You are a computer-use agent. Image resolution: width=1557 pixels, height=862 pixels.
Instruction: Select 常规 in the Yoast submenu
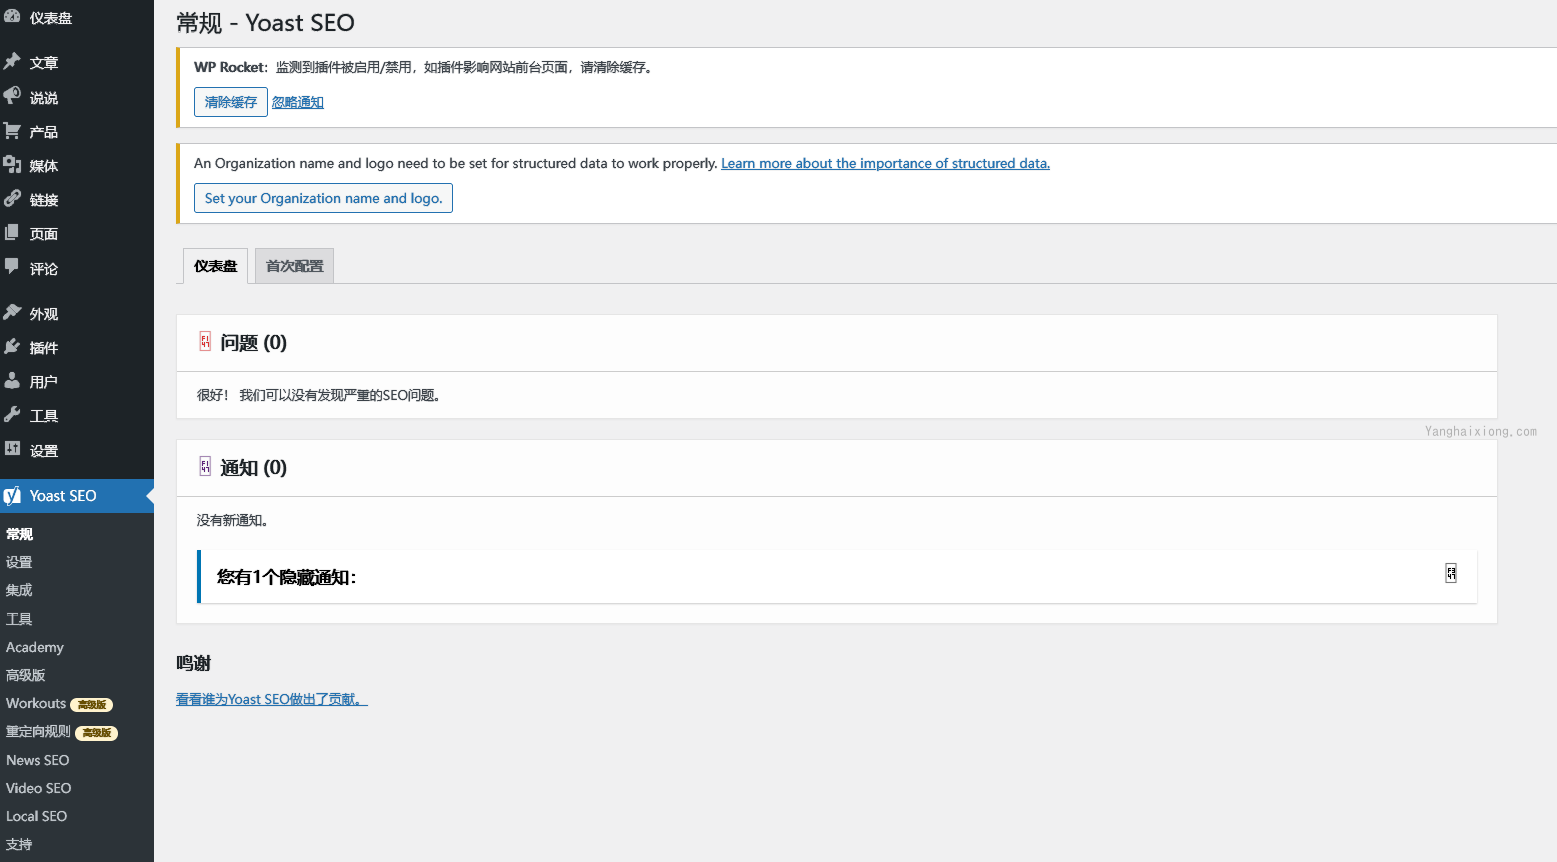(19, 534)
